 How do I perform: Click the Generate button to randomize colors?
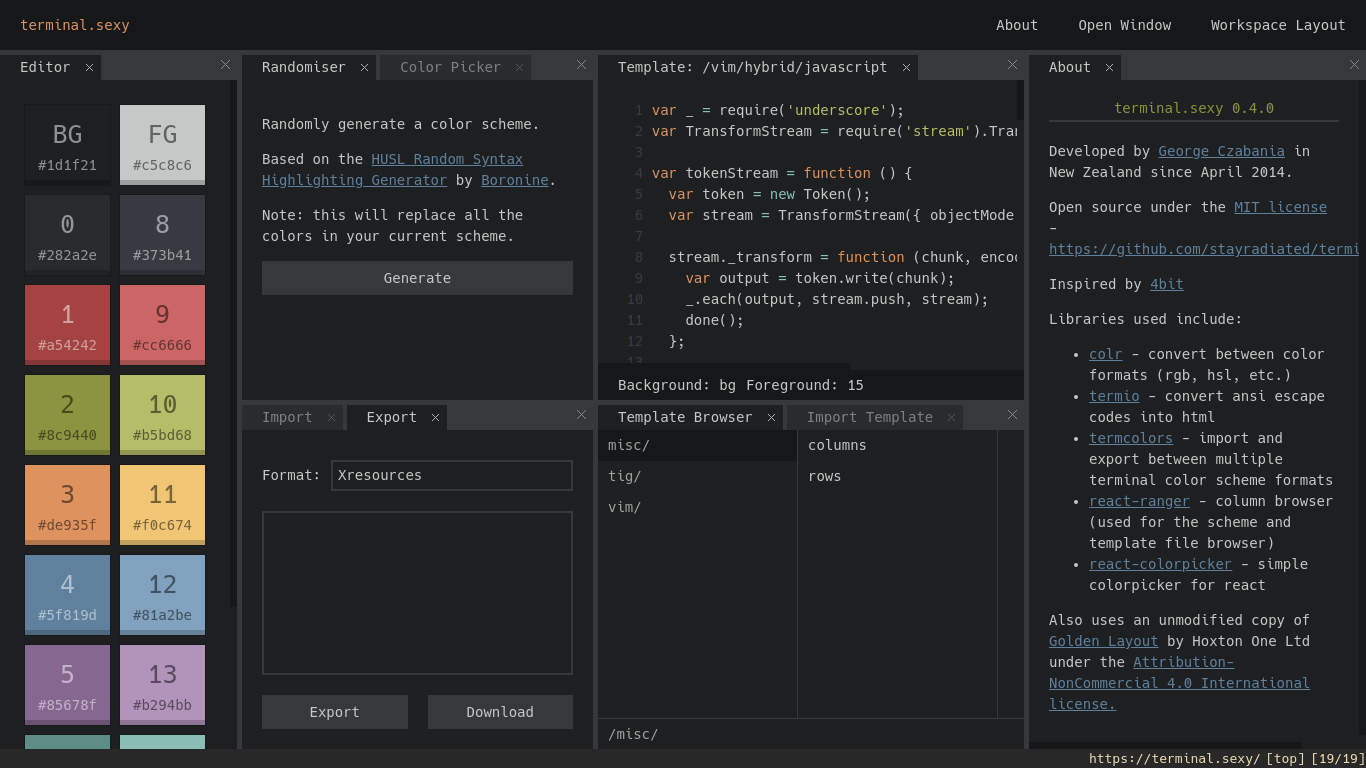(x=417, y=277)
